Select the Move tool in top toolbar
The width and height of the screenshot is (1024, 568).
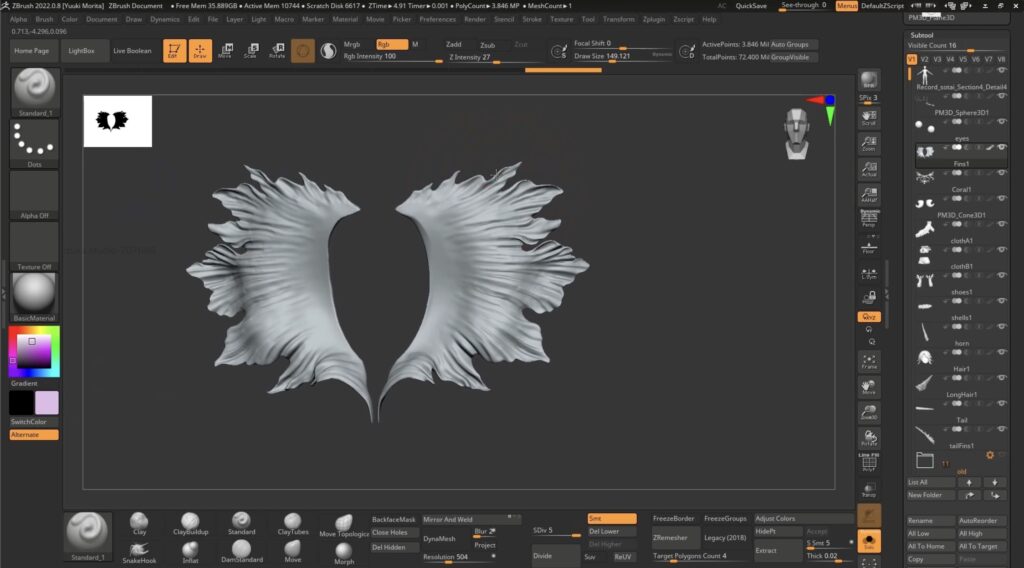225,50
